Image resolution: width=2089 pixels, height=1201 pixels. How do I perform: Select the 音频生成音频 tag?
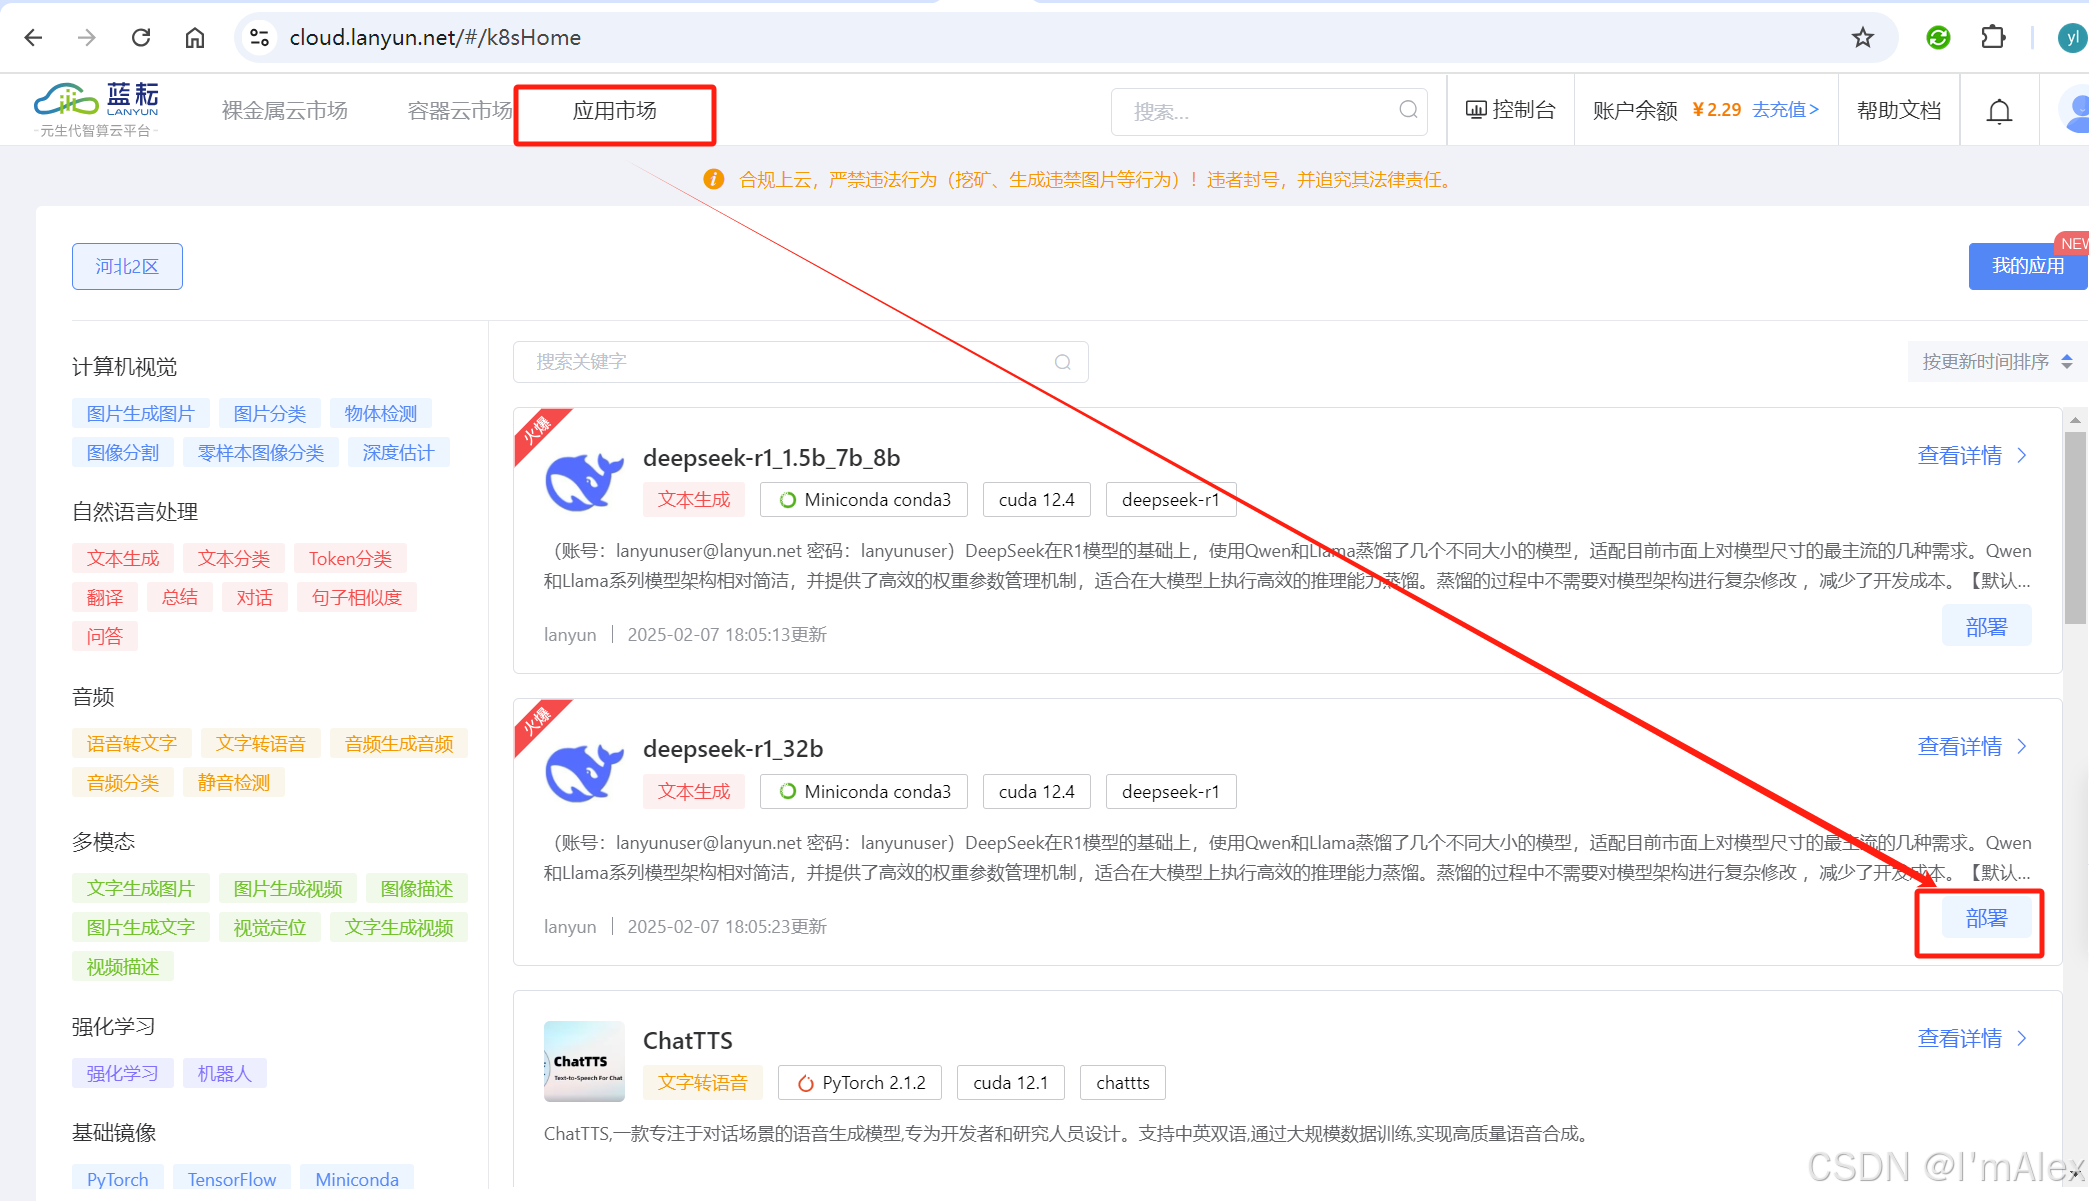399,744
